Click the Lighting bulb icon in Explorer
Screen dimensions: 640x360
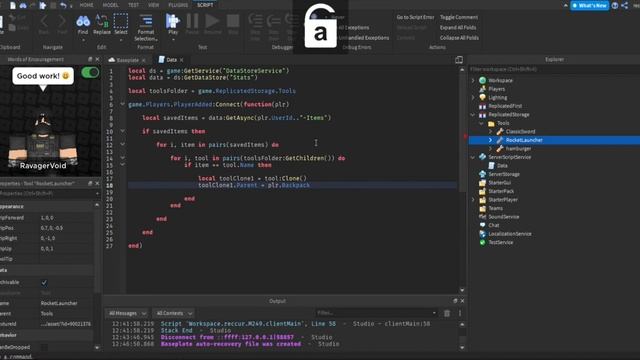(483, 98)
